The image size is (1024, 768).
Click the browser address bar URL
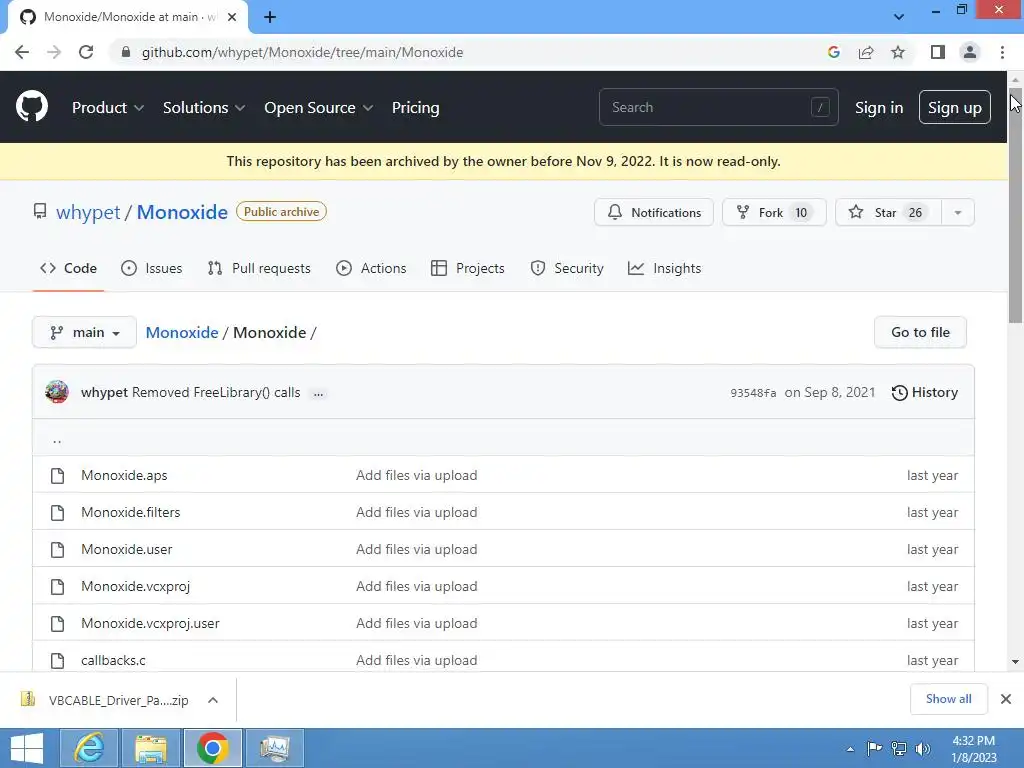302,52
